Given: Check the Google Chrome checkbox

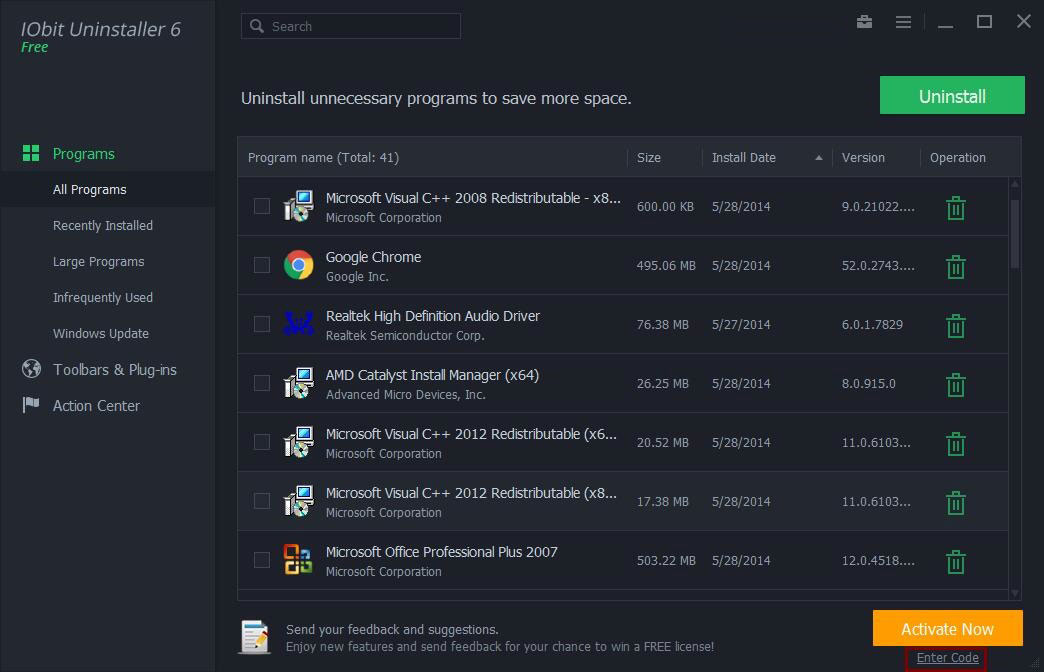Looking at the screenshot, I should coord(262,265).
